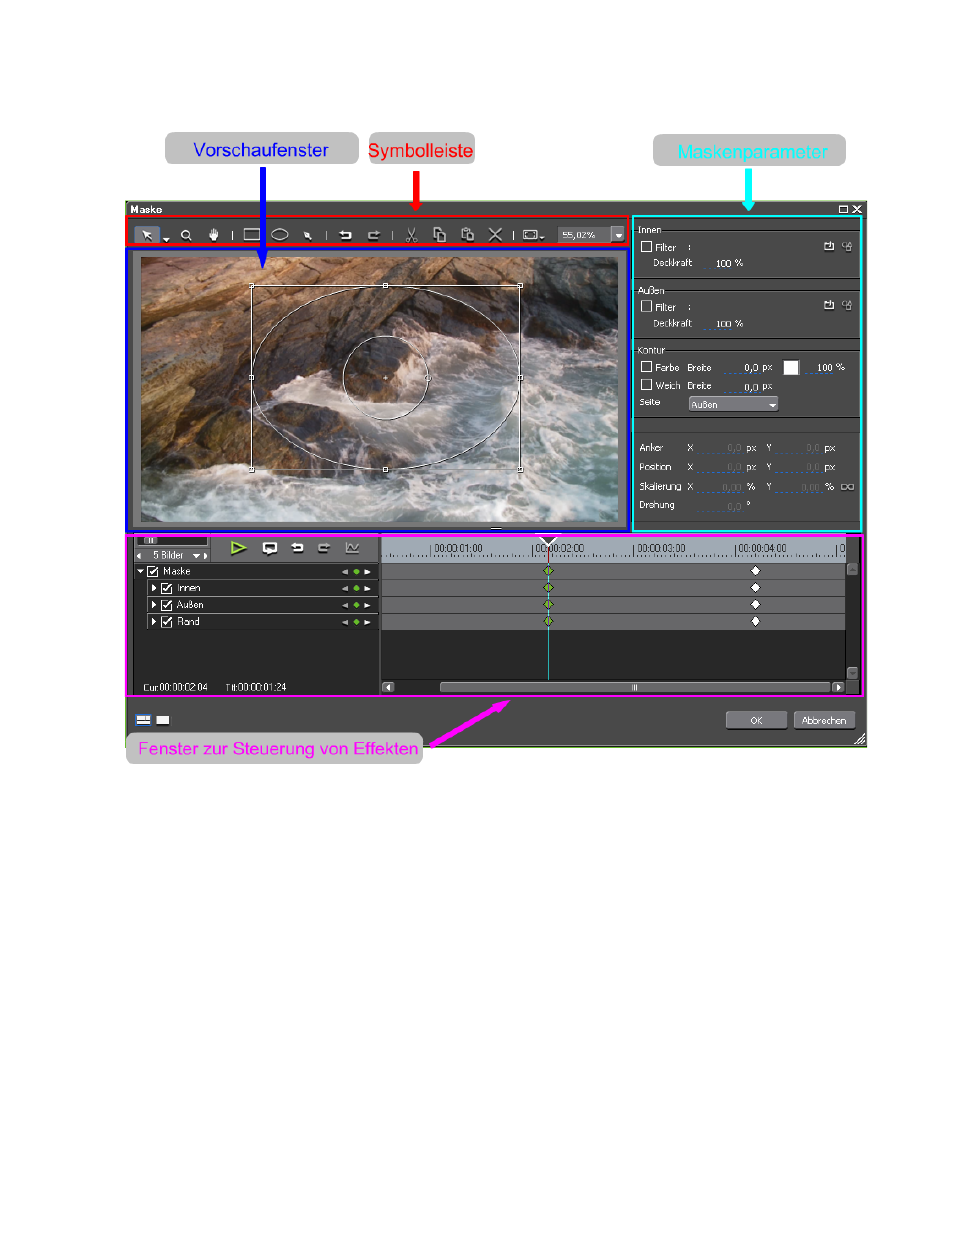Screen dimensions: 954x1235
Task: Add keyframe on the Rand row green diamond
Action: pos(356,622)
